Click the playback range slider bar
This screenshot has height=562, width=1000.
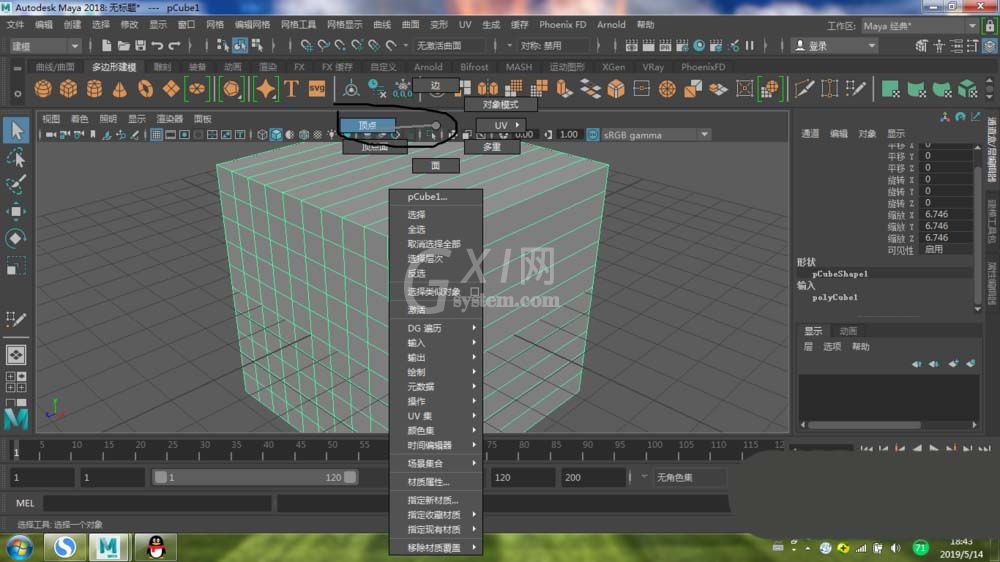tap(255, 477)
